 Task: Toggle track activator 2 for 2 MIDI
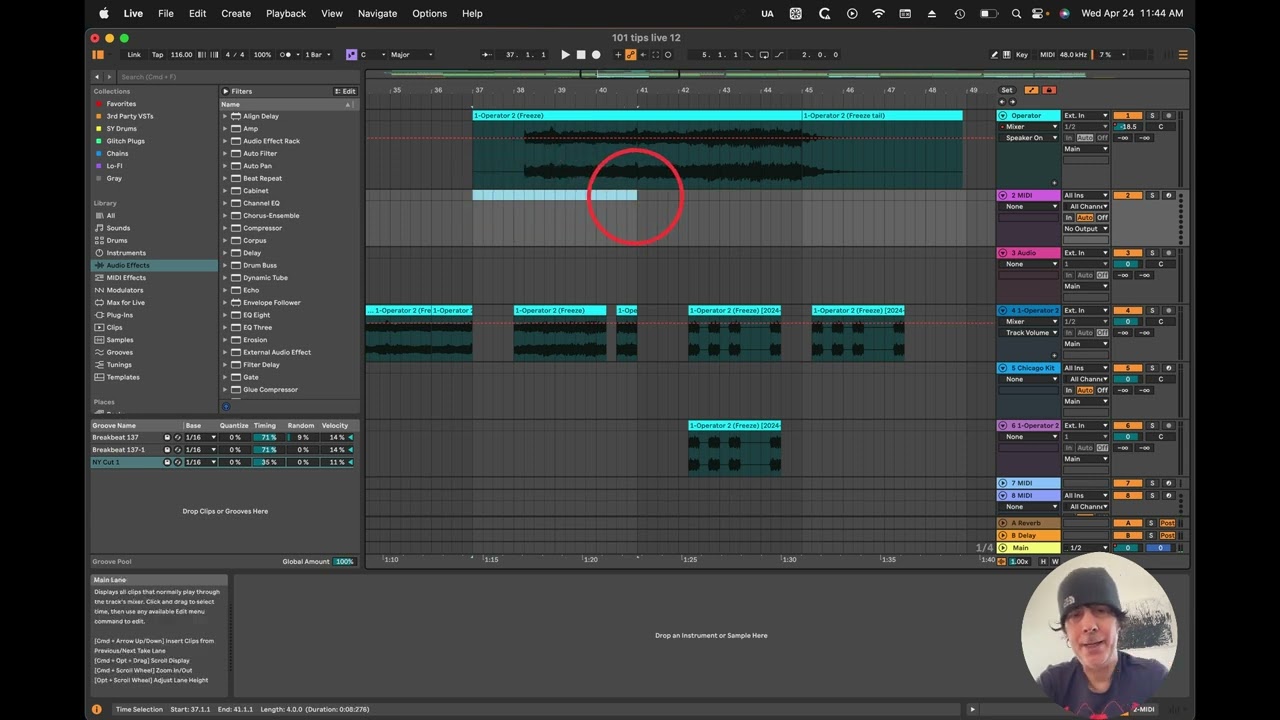1128,196
